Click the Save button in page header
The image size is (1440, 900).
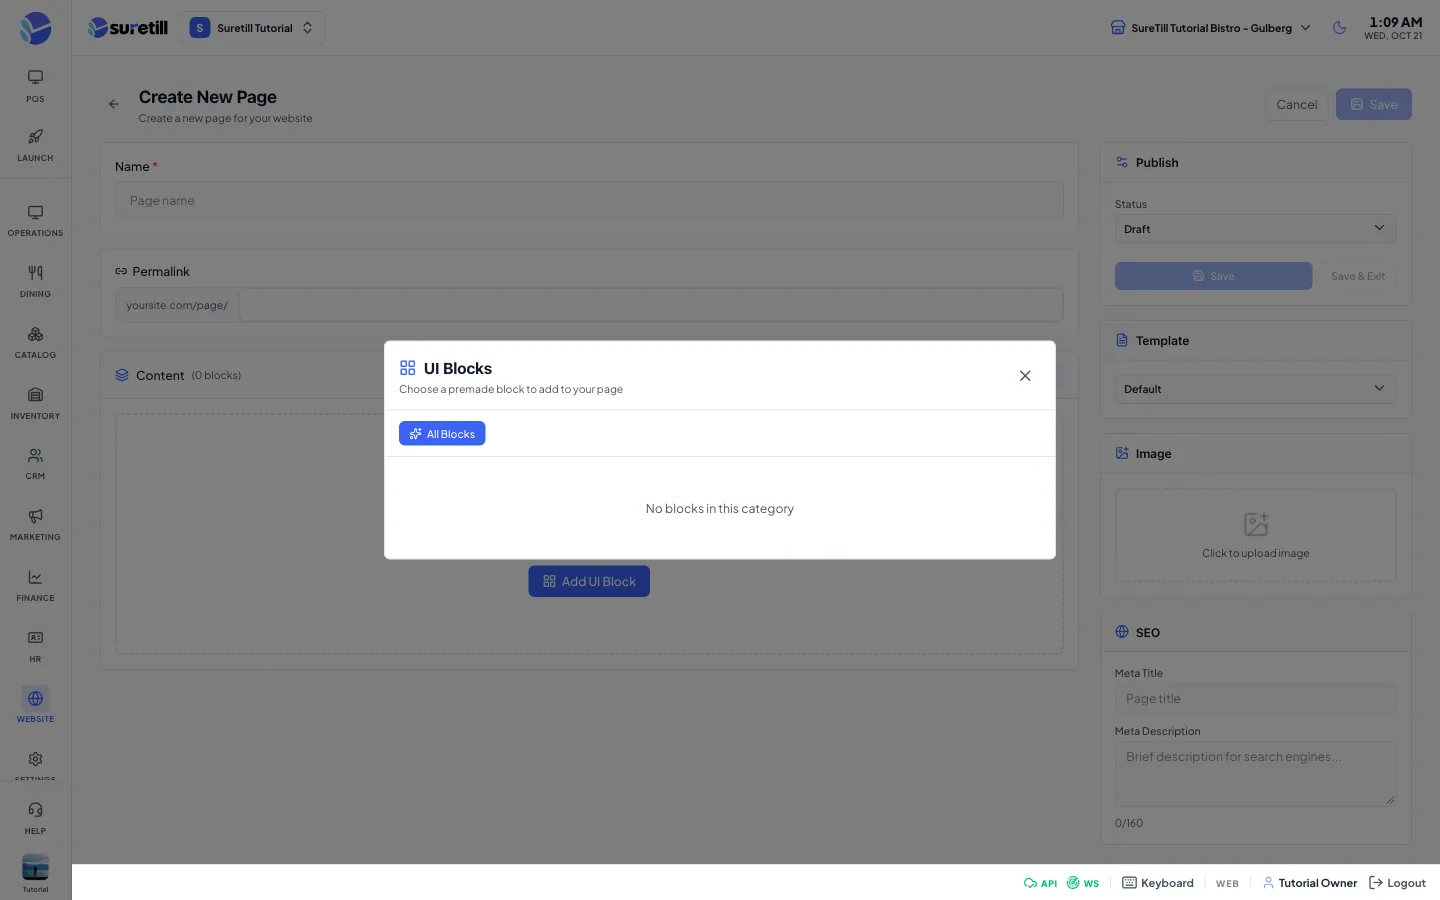pyautogui.click(x=1374, y=104)
